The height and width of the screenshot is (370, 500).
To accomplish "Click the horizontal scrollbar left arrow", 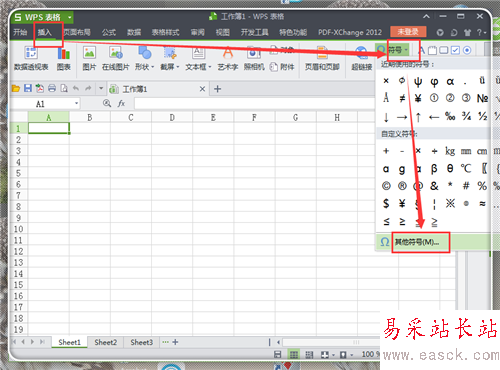I will (x=278, y=342).
